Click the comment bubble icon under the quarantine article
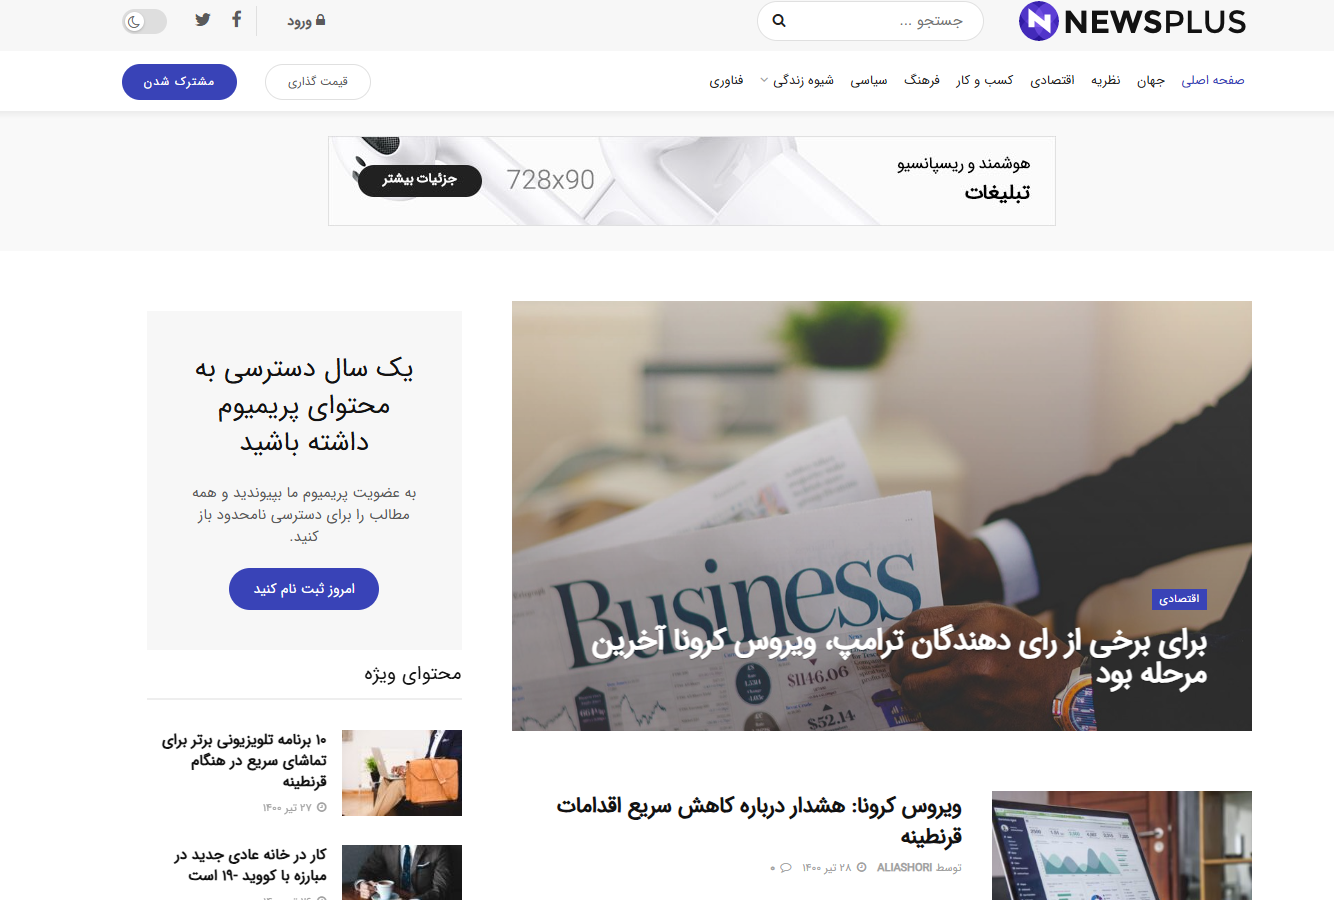This screenshot has width=1334, height=900. tap(785, 867)
